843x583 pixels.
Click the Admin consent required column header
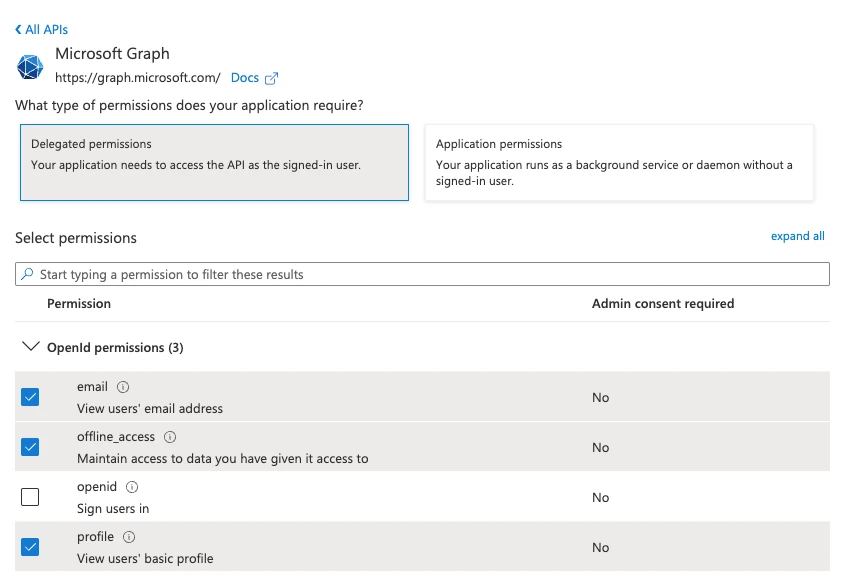(663, 304)
